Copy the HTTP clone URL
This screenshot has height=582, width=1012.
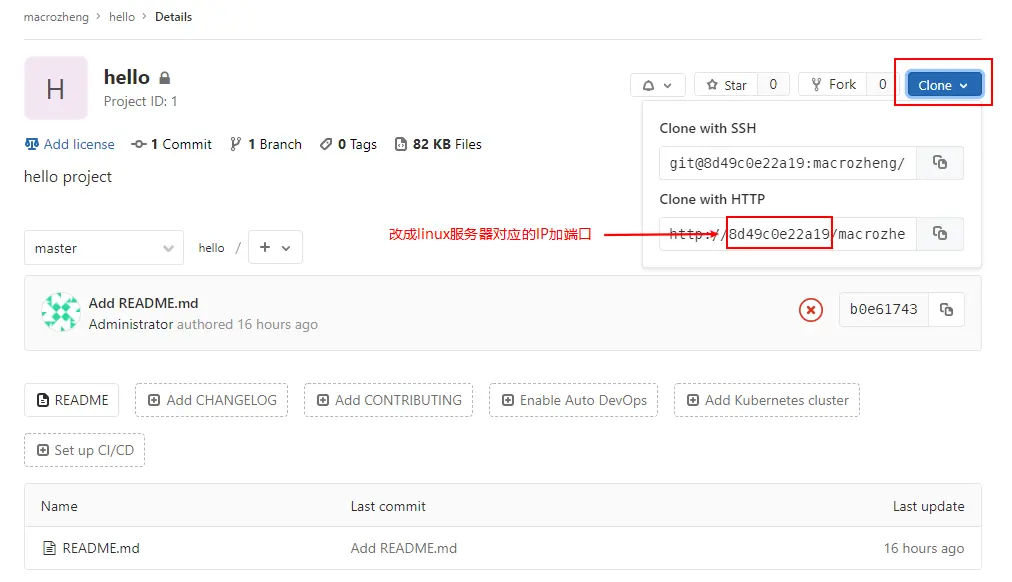pos(940,234)
